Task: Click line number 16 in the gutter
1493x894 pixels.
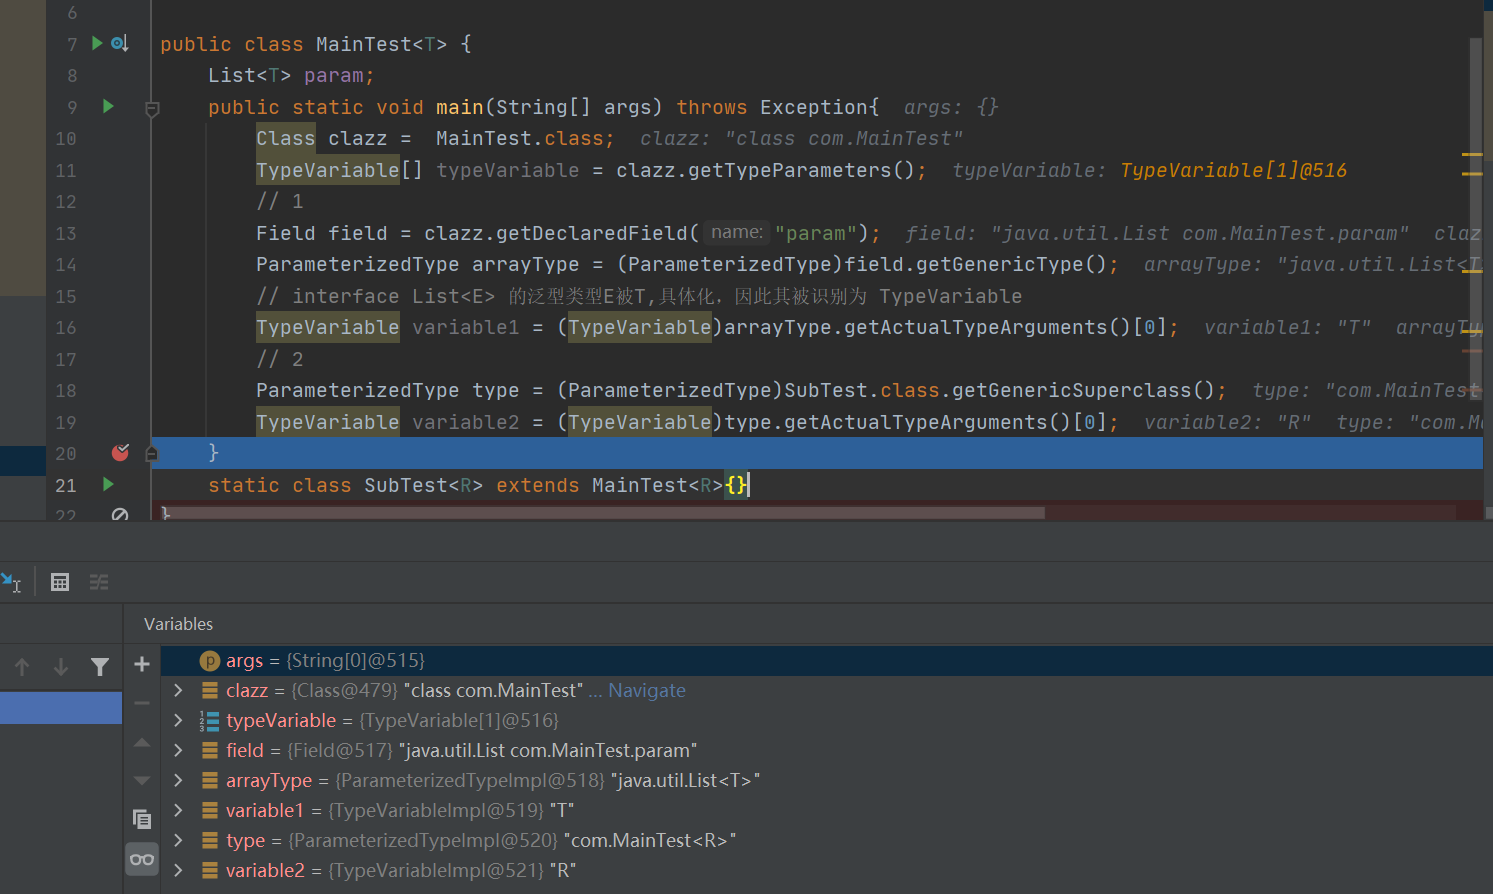Action: (66, 328)
